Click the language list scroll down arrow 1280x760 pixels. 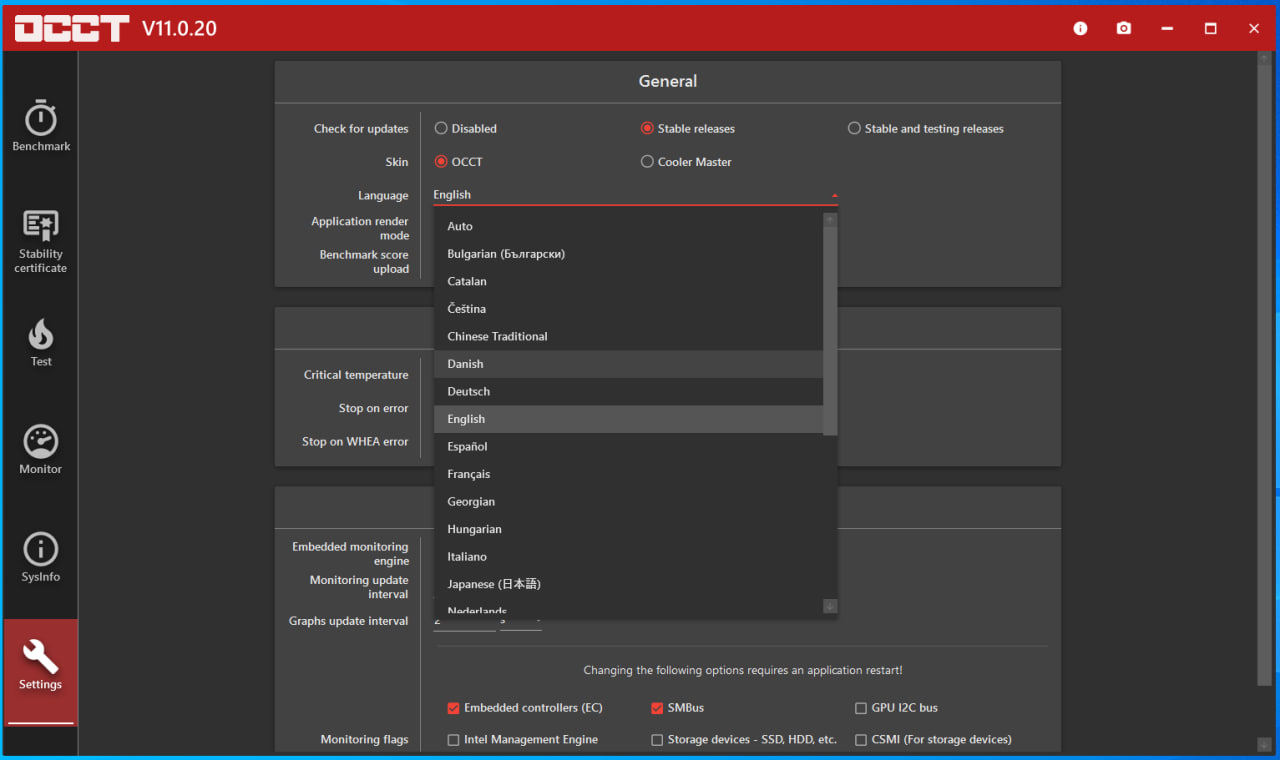coord(830,606)
